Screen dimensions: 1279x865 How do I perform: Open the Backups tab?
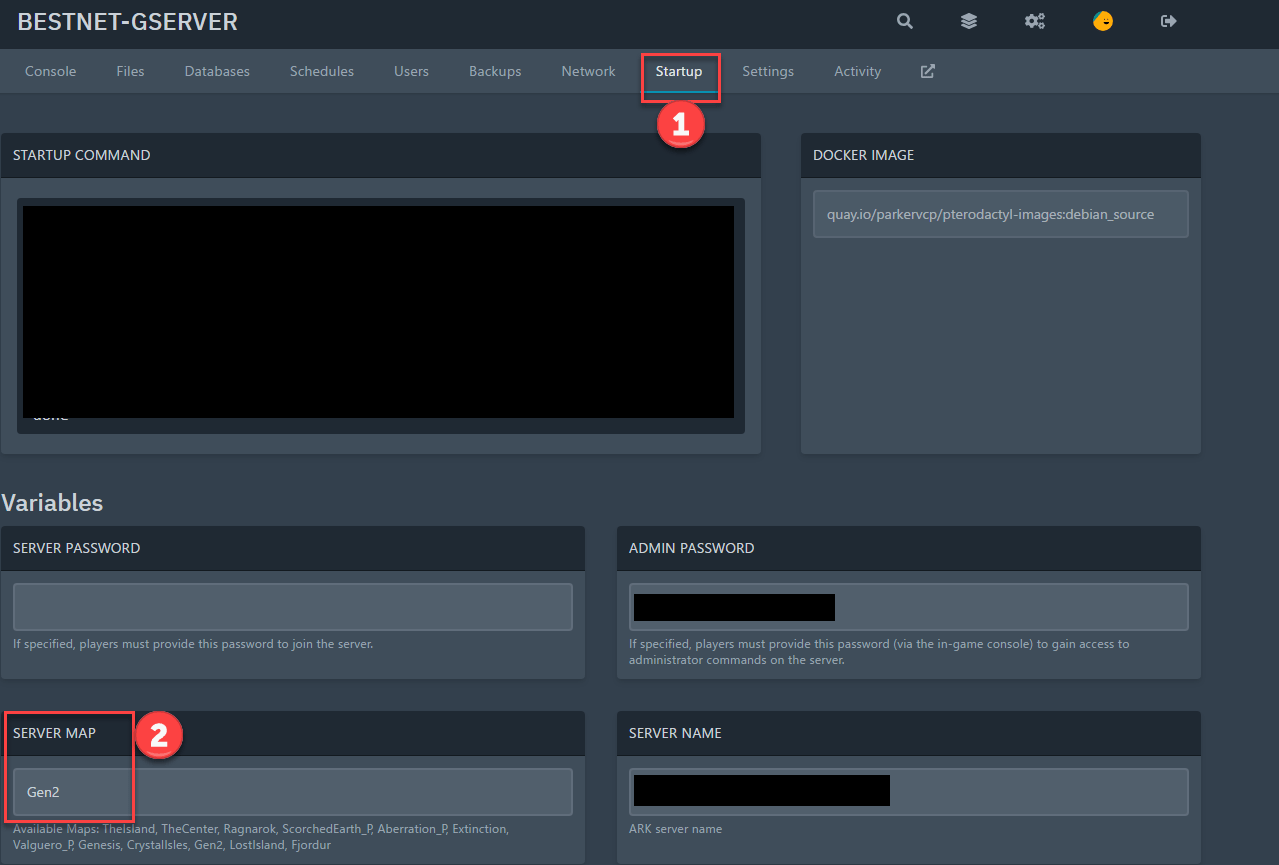pos(495,71)
